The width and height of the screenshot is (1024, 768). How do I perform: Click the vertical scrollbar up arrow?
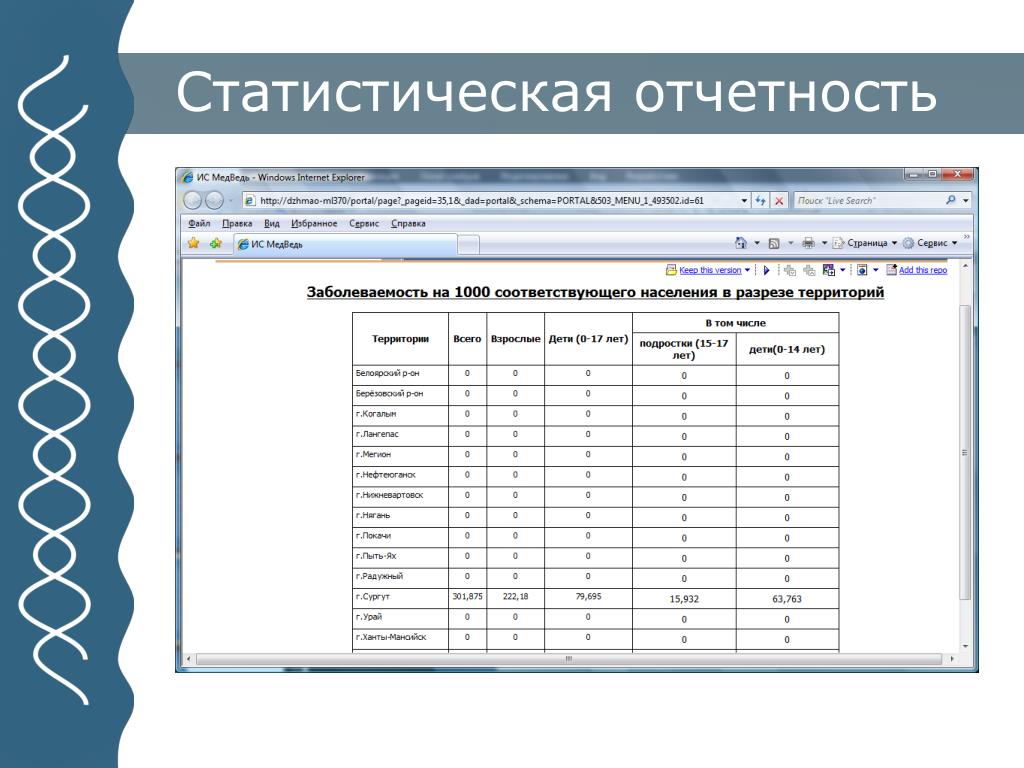tap(965, 266)
